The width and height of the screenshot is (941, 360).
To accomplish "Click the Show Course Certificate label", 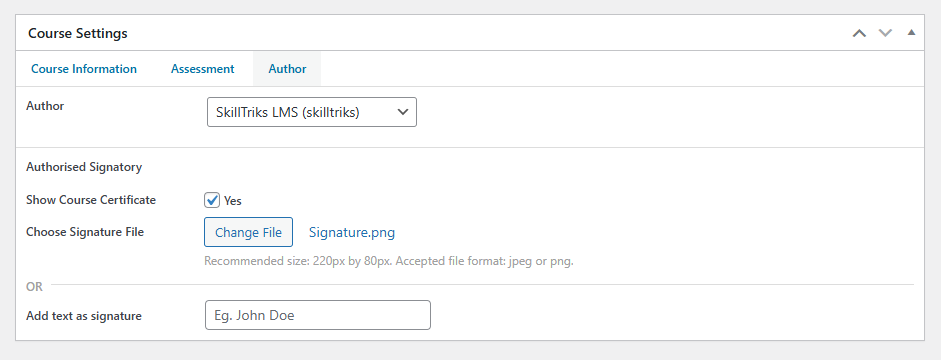I will coord(91,200).
